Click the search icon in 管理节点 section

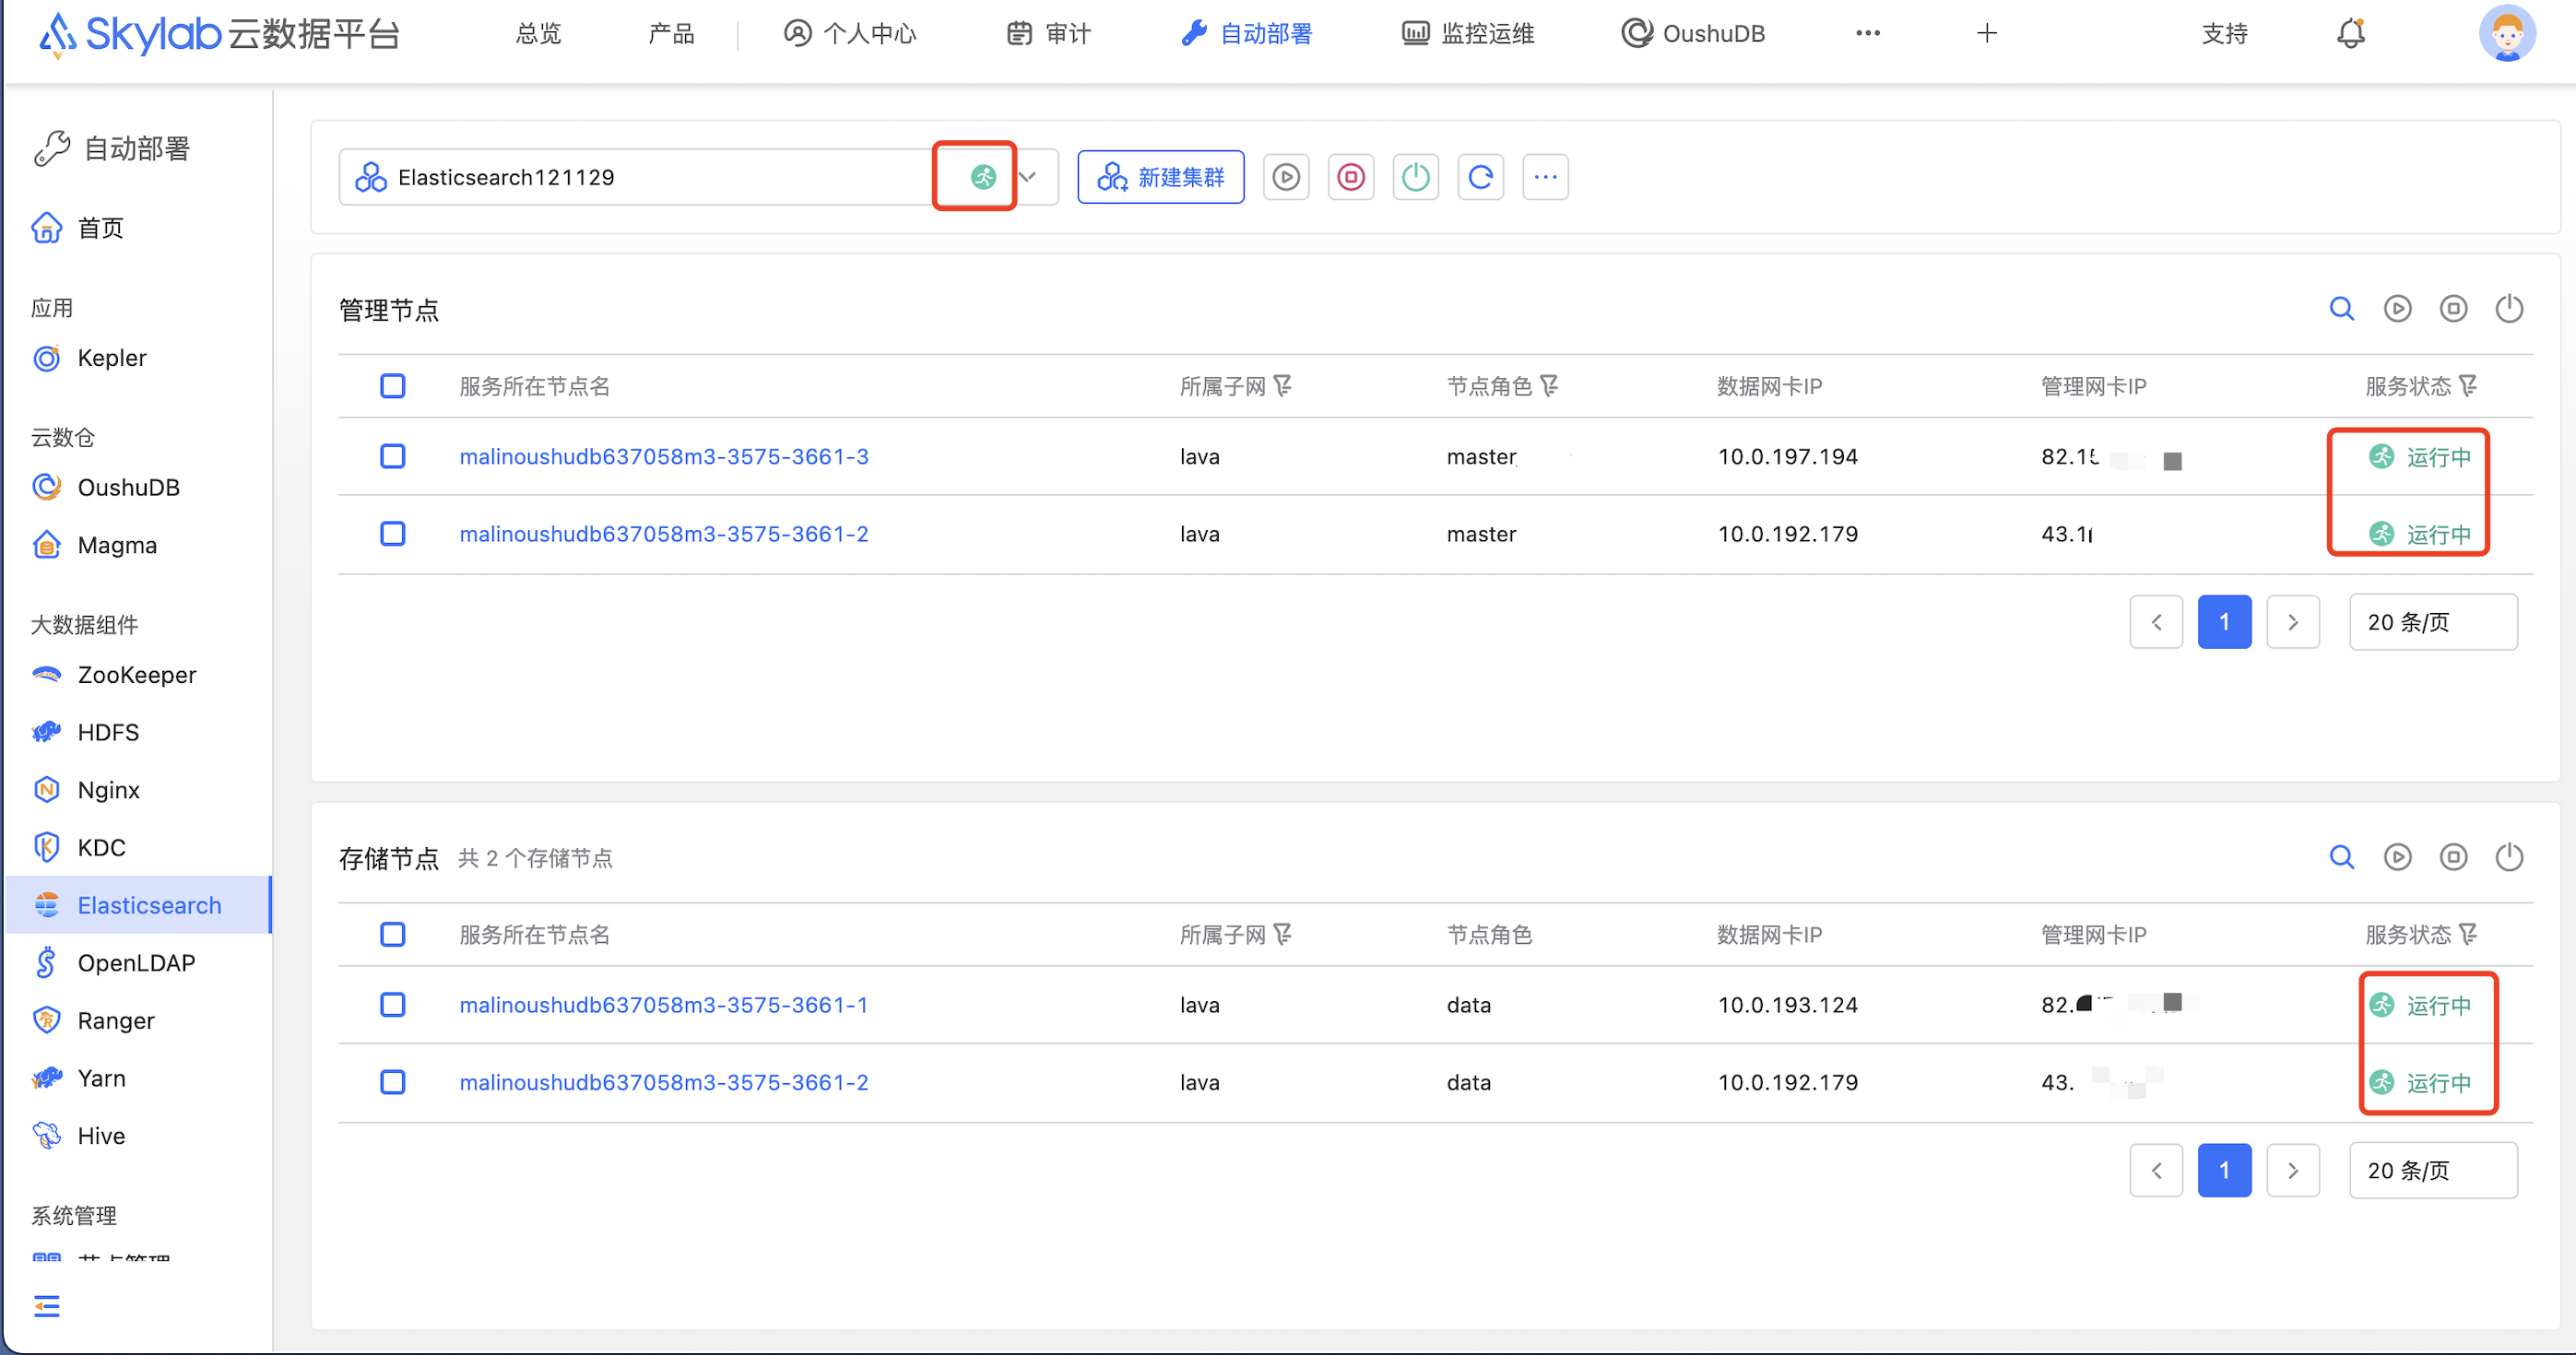(x=2342, y=309)
